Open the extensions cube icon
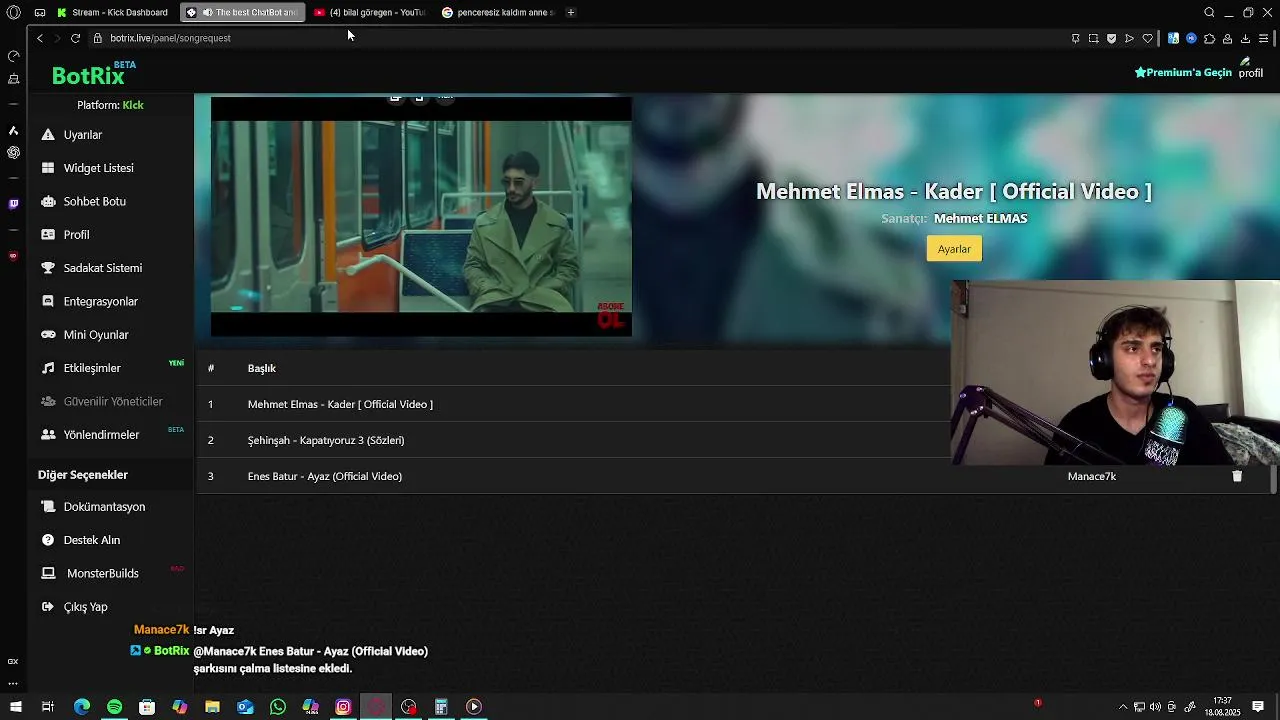The height and width of the screenshot is (720, 1280). point(1210,38)
